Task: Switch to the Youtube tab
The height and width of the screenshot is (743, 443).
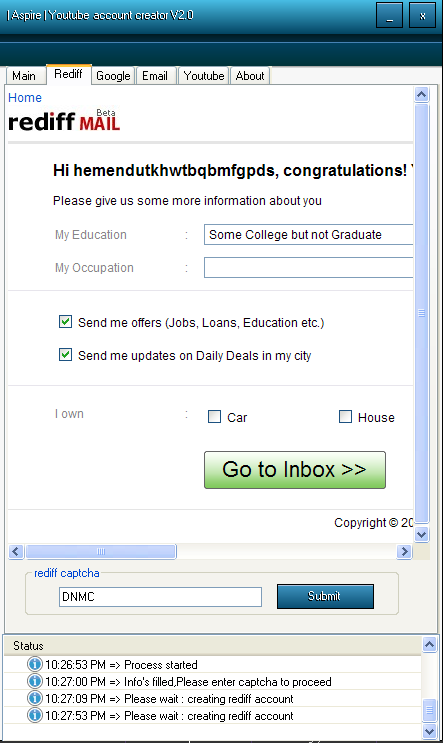Action: coord(204,76)
